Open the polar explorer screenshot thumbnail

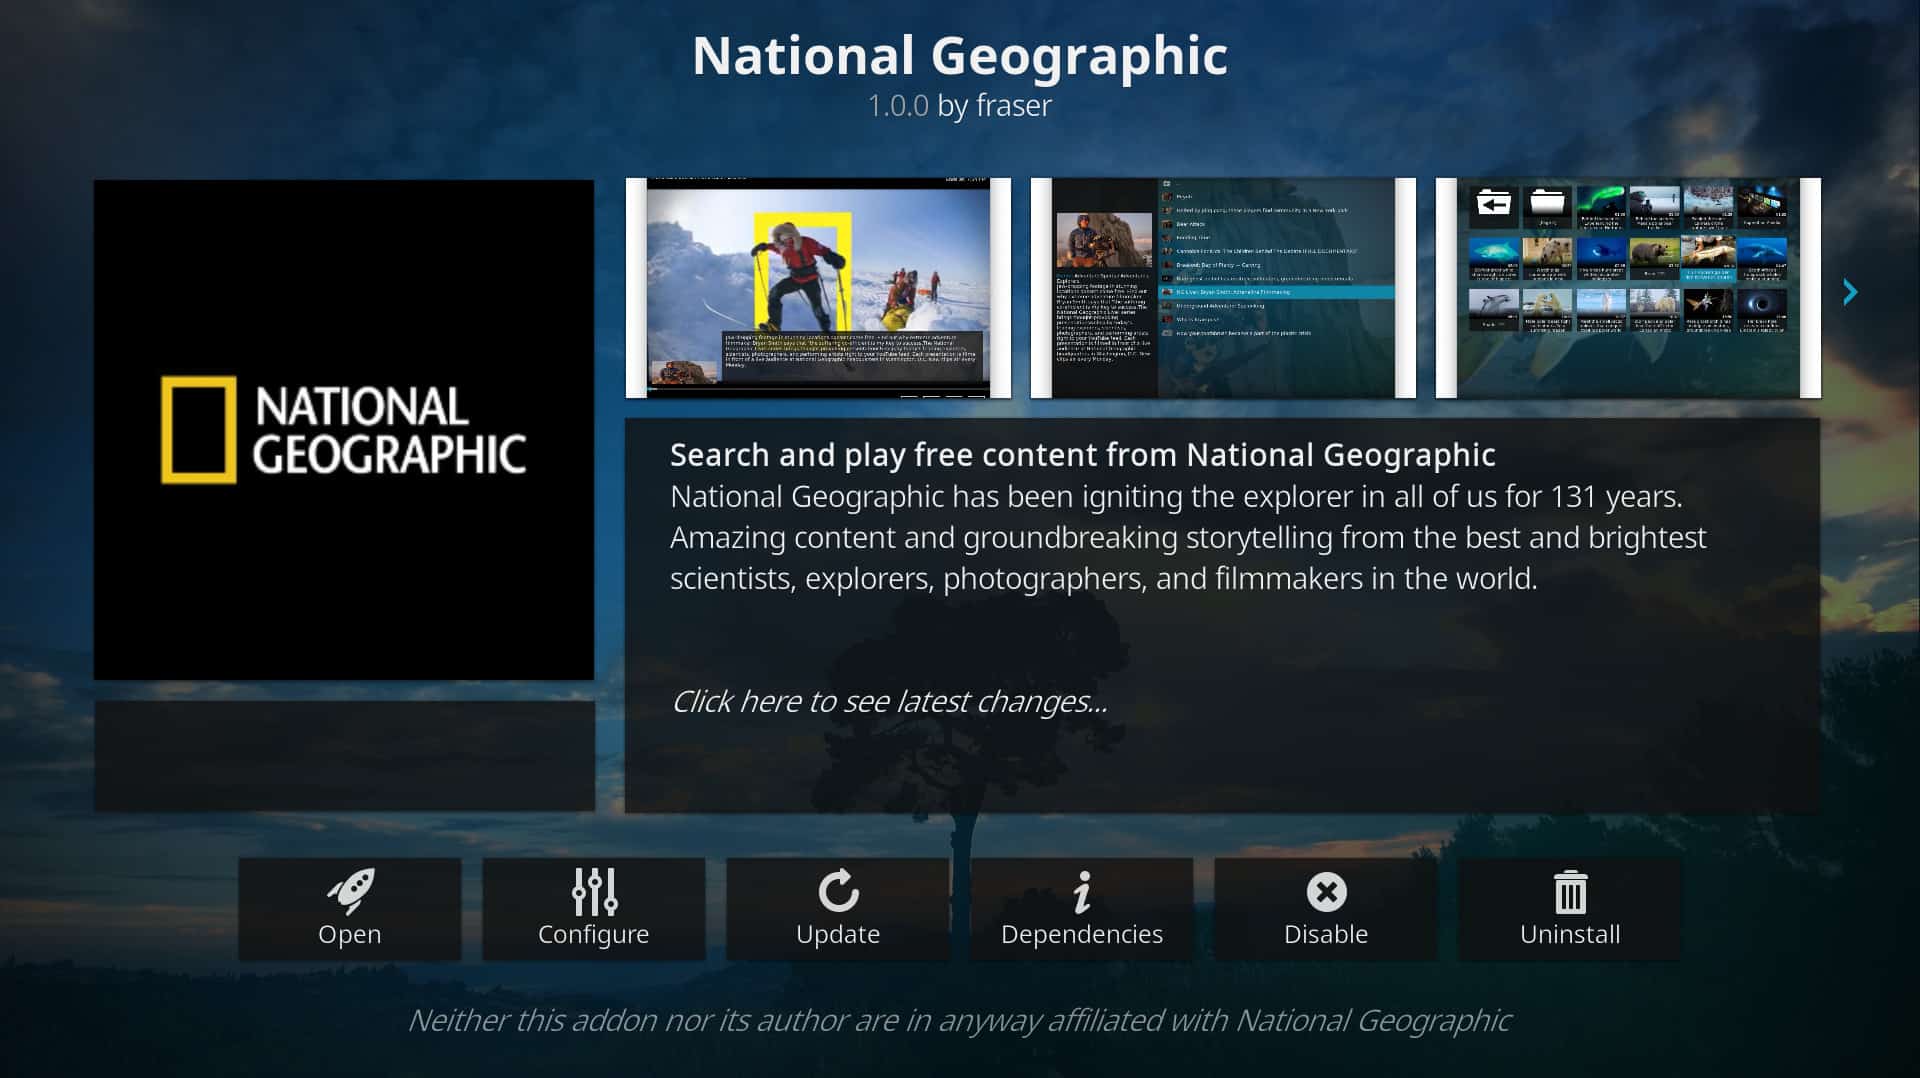click(x=818, y=288)
